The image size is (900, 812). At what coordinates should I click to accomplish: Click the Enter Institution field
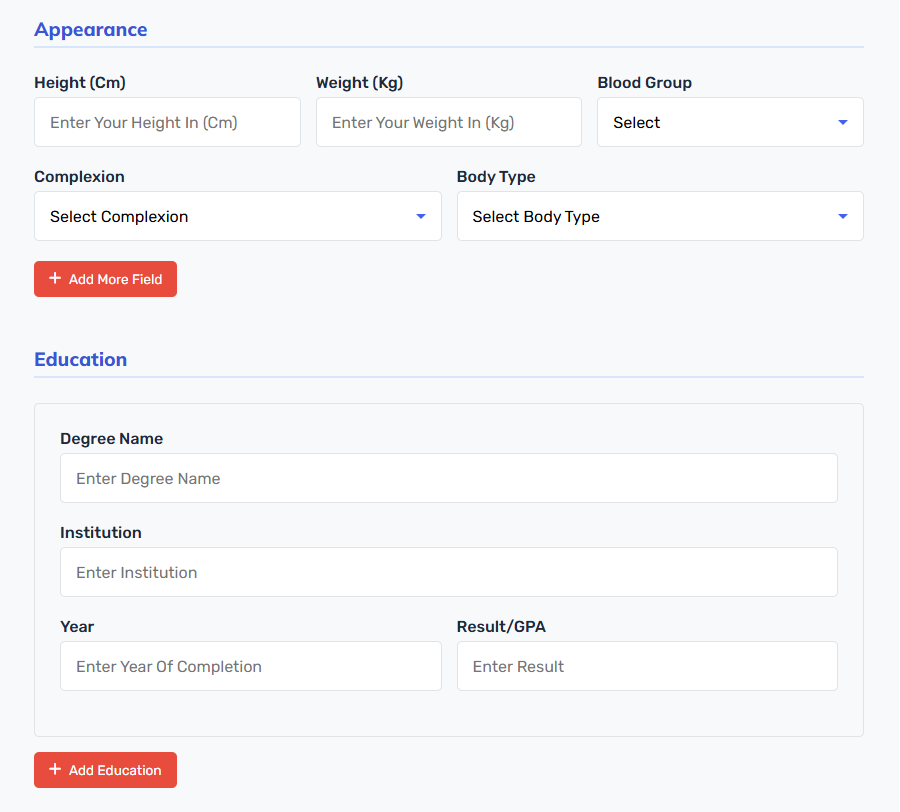pos(449,572)
